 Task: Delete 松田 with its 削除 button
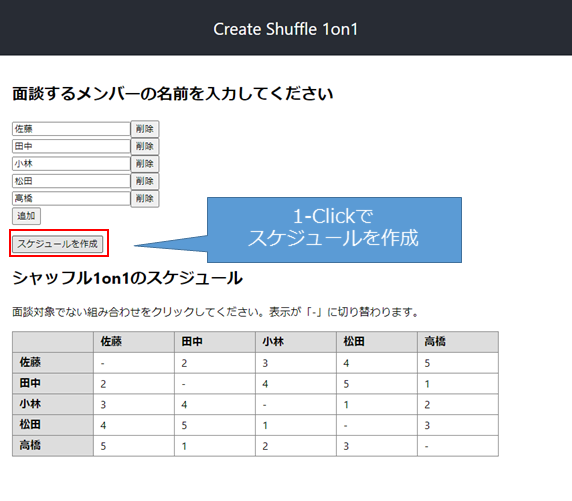(145, 181)
